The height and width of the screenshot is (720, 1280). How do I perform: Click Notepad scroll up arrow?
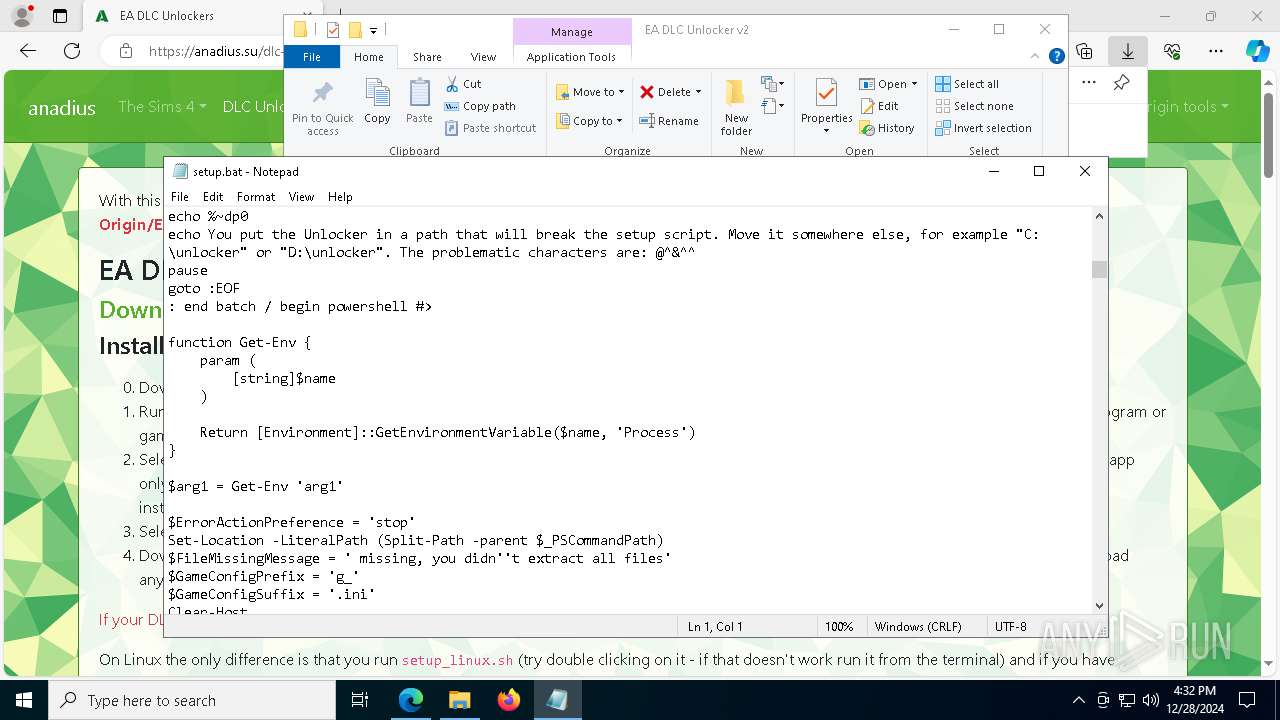tap(1099, 216)
